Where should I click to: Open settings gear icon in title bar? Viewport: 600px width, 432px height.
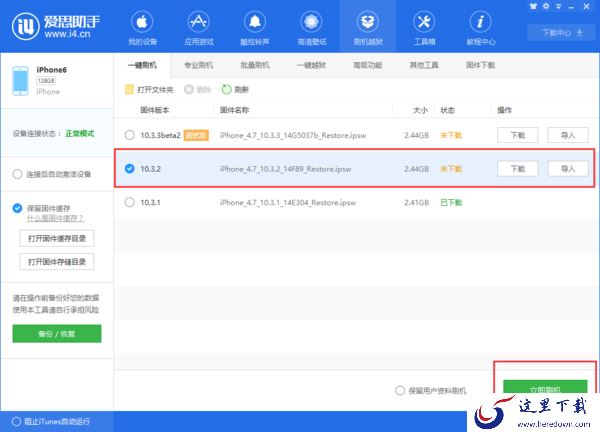click(546, 6)
